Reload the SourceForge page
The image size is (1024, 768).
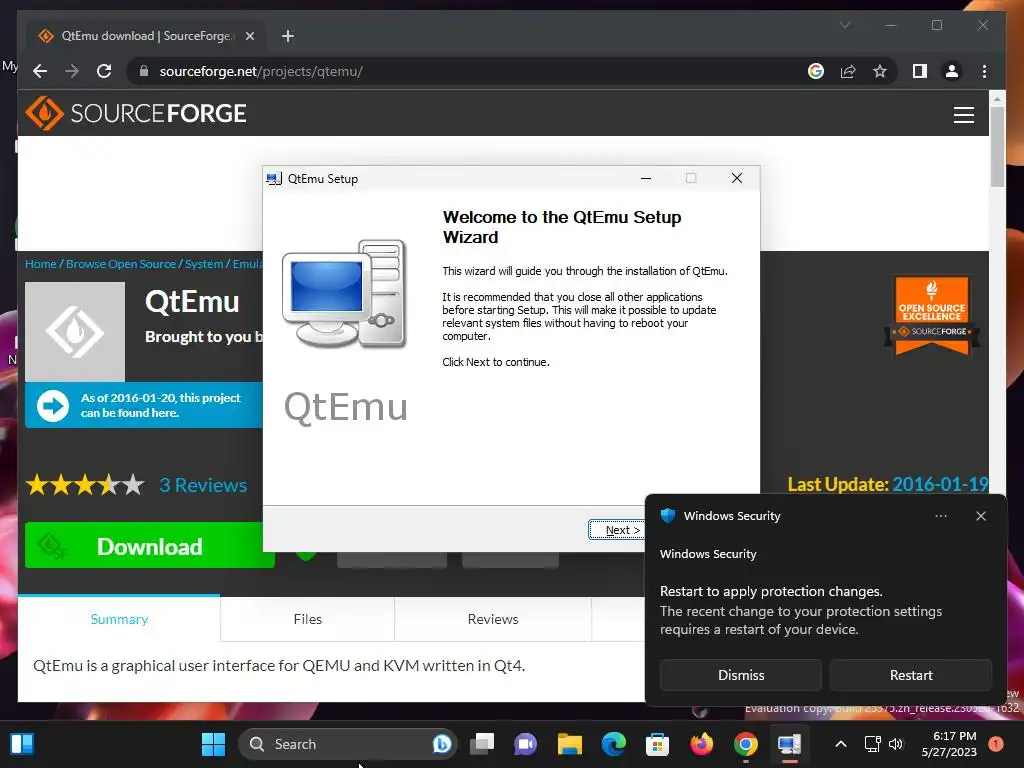104,71
